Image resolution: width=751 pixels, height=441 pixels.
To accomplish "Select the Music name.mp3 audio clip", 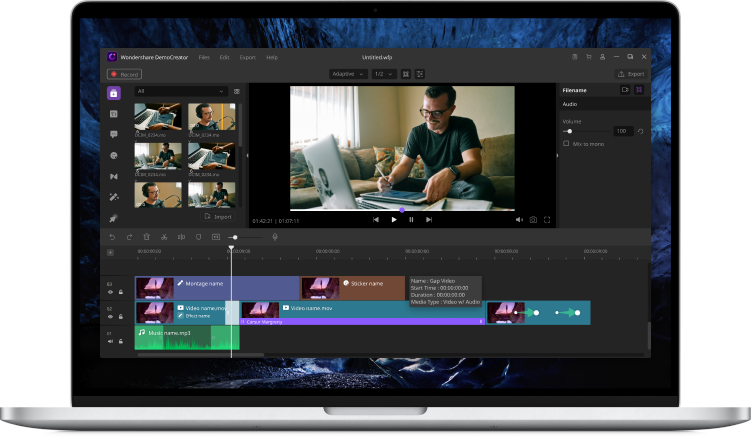I will point(187,338).
